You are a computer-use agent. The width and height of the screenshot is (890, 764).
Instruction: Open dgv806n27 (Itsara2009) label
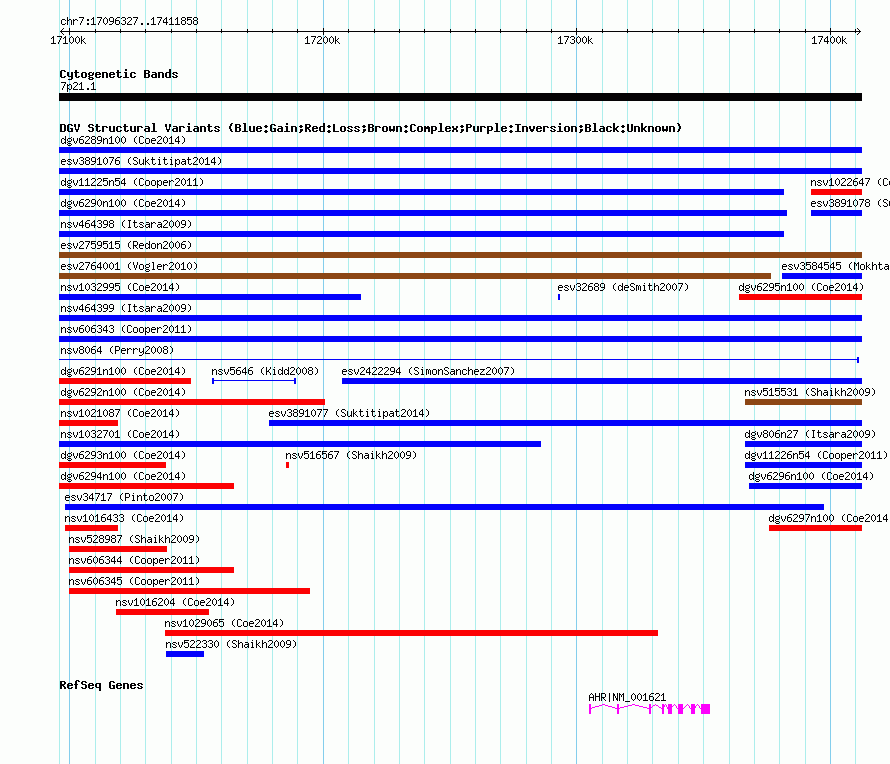click(x=810, y=434)
